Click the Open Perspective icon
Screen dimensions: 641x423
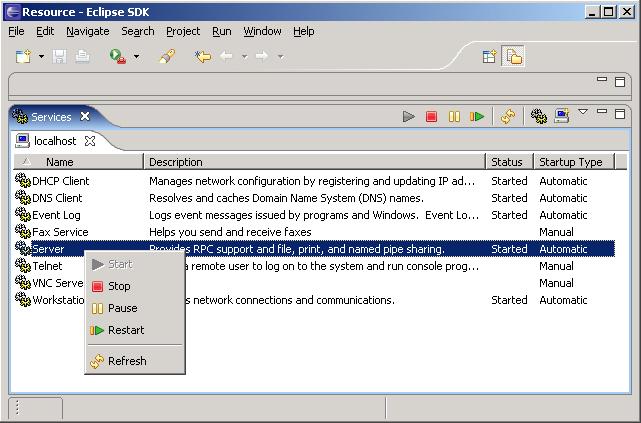[490, 57]
